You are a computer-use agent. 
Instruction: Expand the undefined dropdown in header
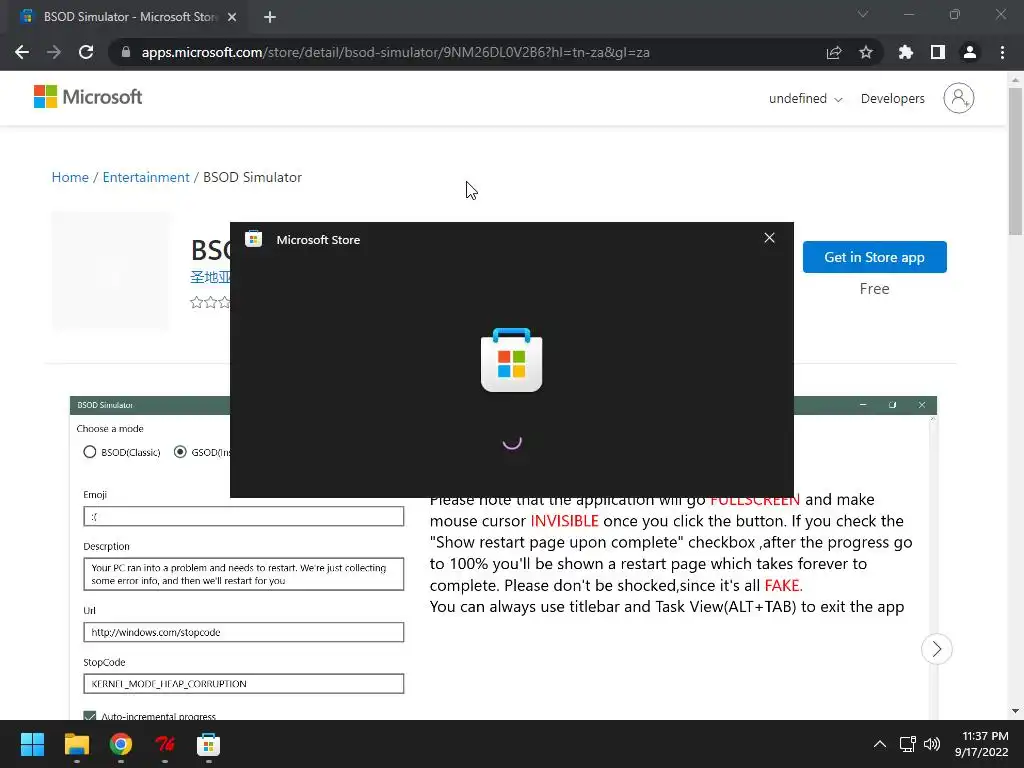point(805,99)
